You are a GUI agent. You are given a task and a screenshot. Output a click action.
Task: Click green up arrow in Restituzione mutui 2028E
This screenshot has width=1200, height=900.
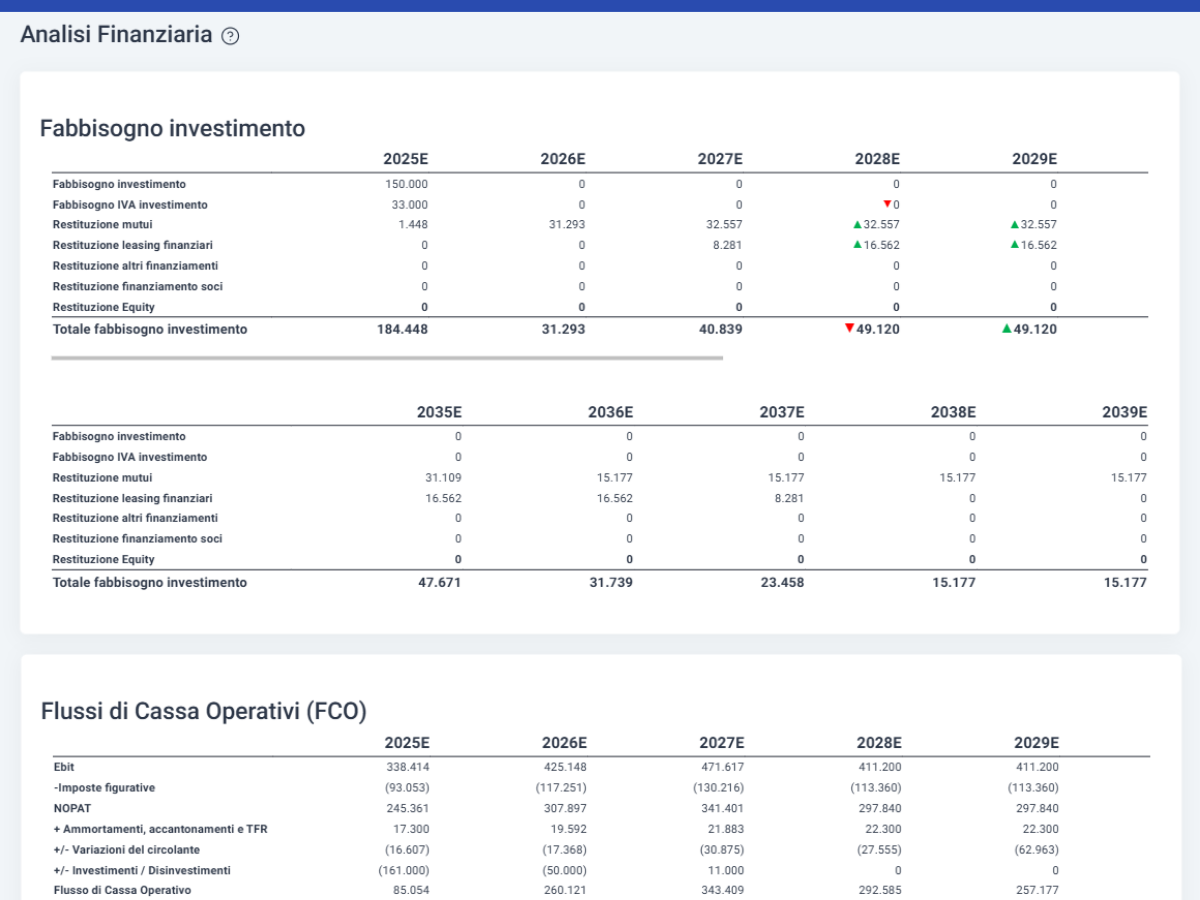[x=857, y=225]
